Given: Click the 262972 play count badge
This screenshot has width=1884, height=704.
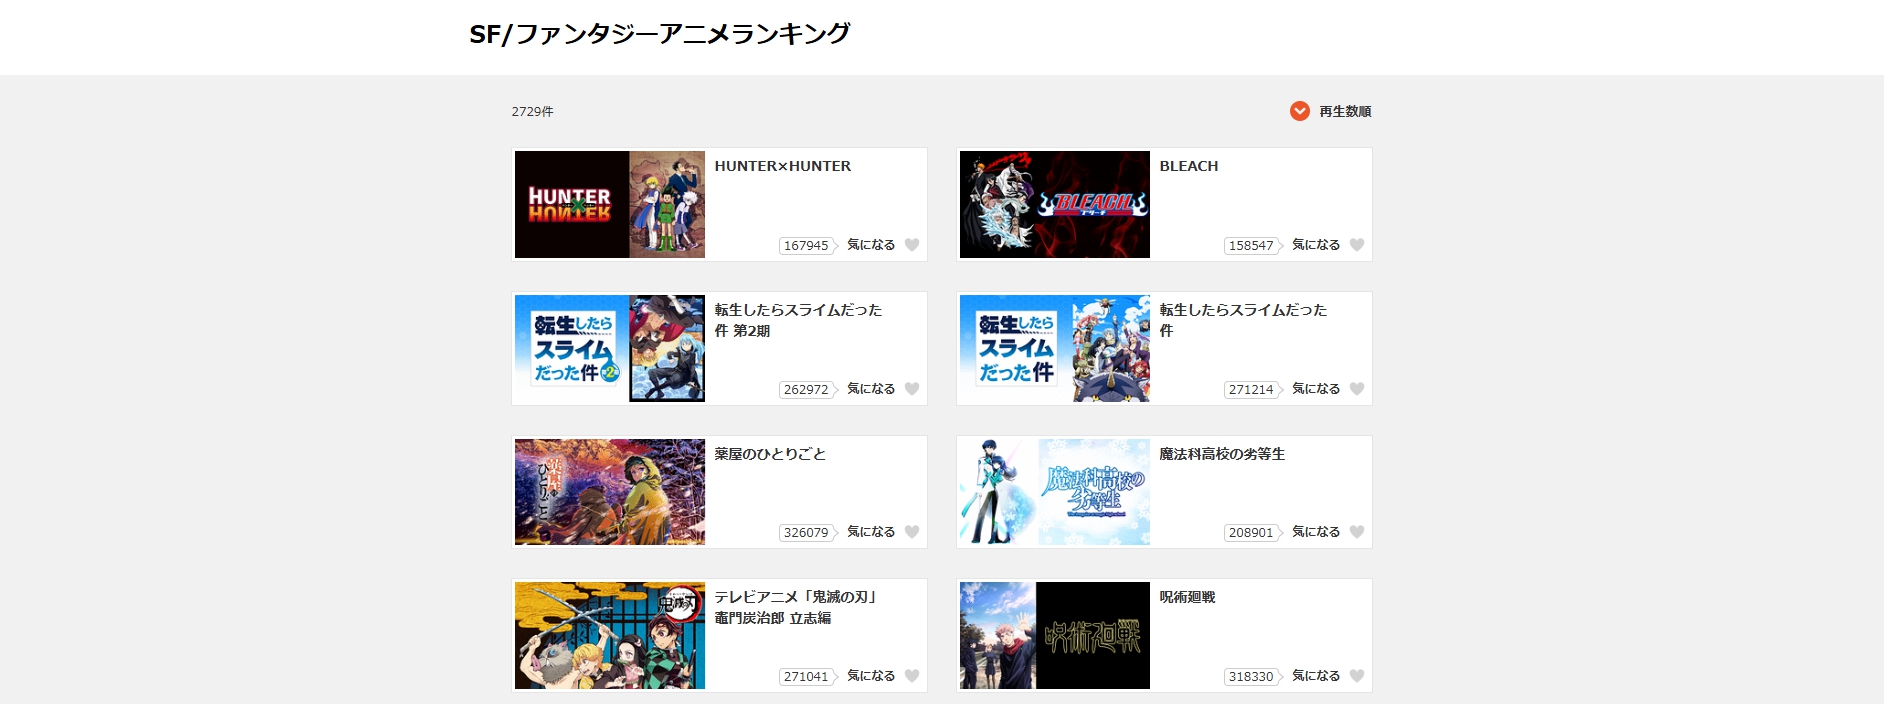Looking at the screenshot, I should click(808, 390).
